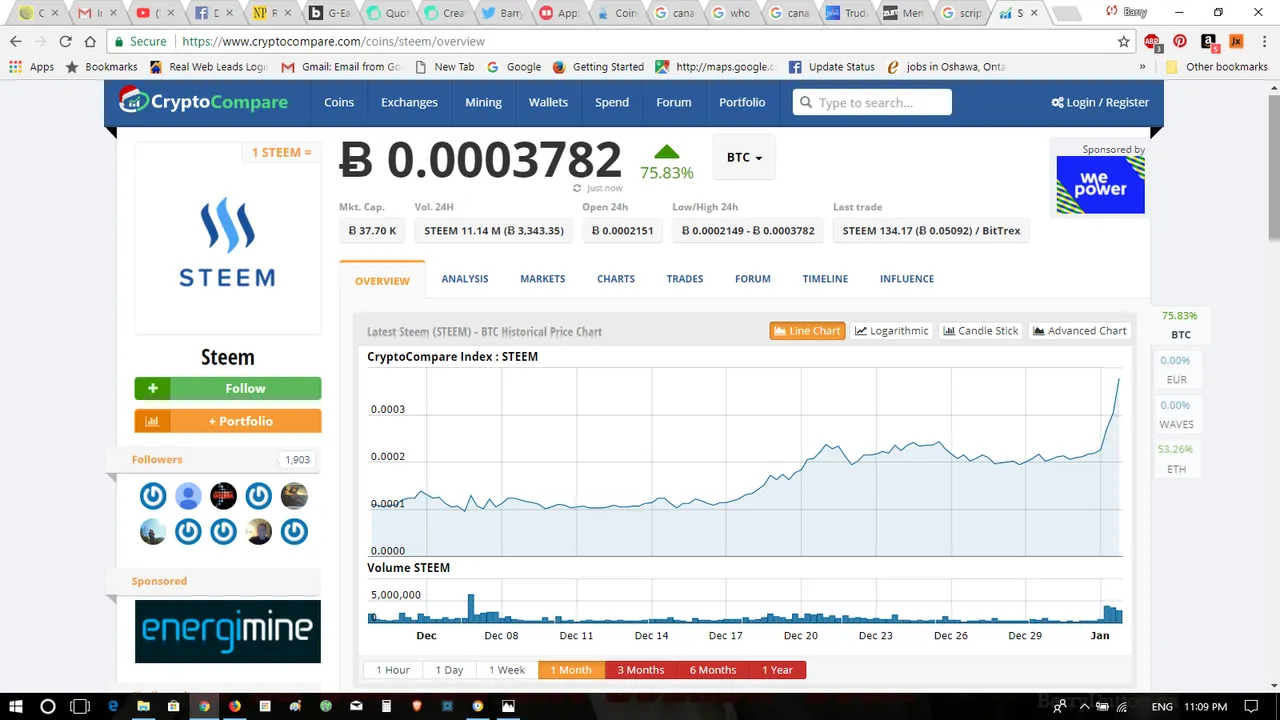
Task: Go back in the browser
Action: click(x=15, y=41)
